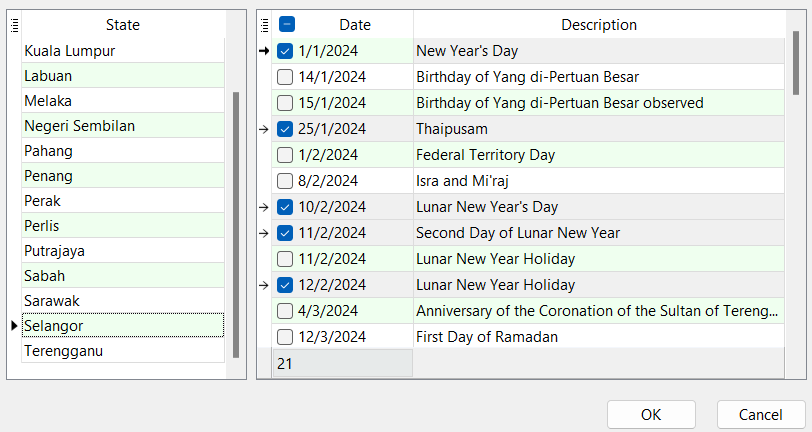The width and height of the screenshot is (812, 432).
Task: Click the Cancel button
Action: pos(760,414)
